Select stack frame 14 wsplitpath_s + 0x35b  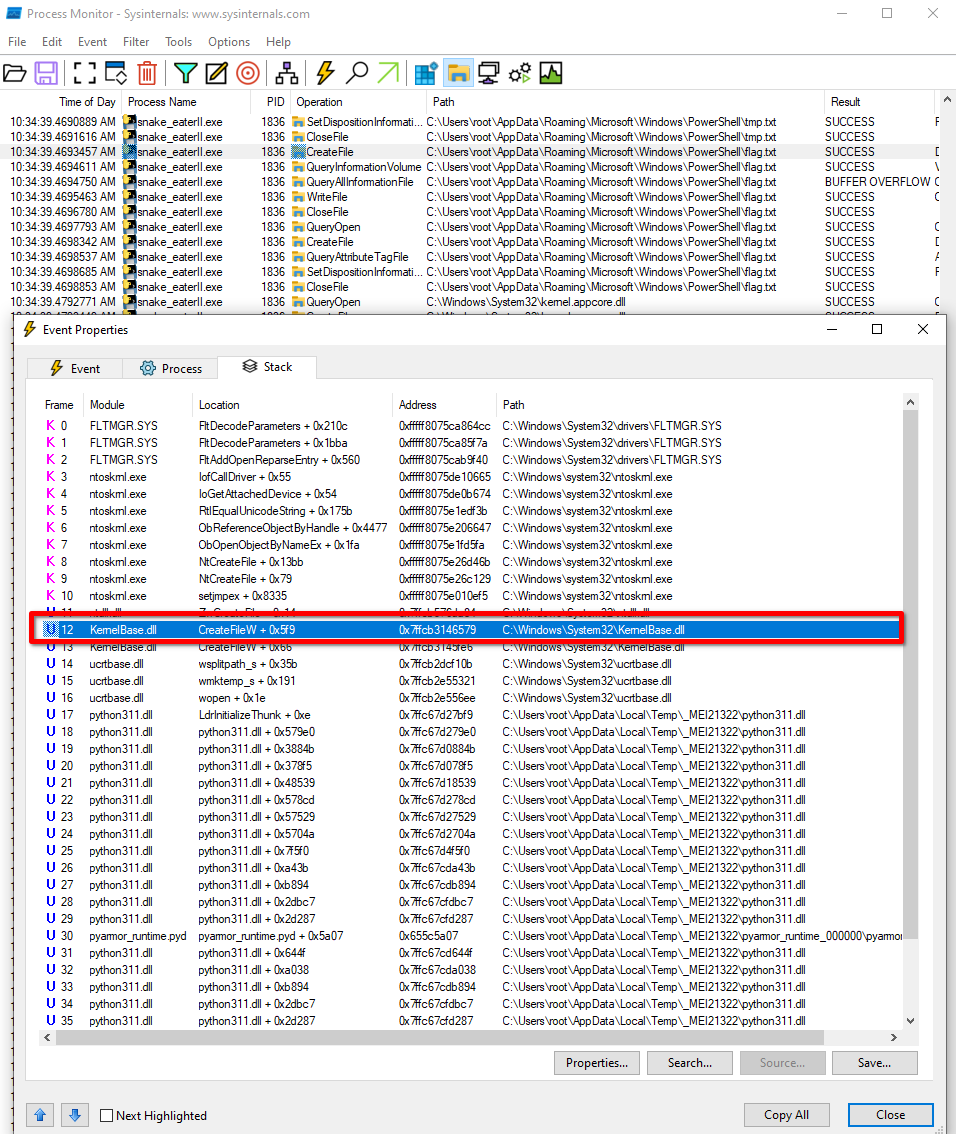[470, 664]
